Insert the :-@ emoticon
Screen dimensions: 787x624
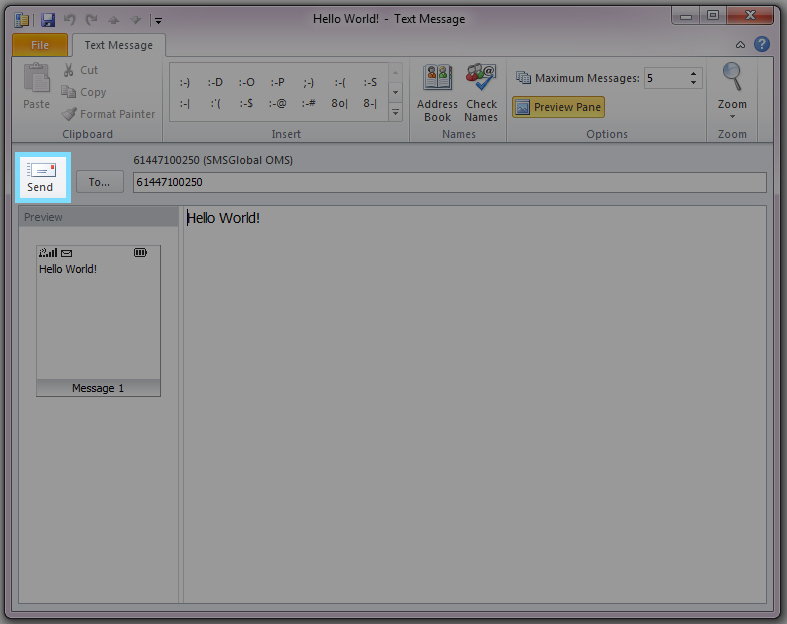pyautogui.click(x=276, y=104)
